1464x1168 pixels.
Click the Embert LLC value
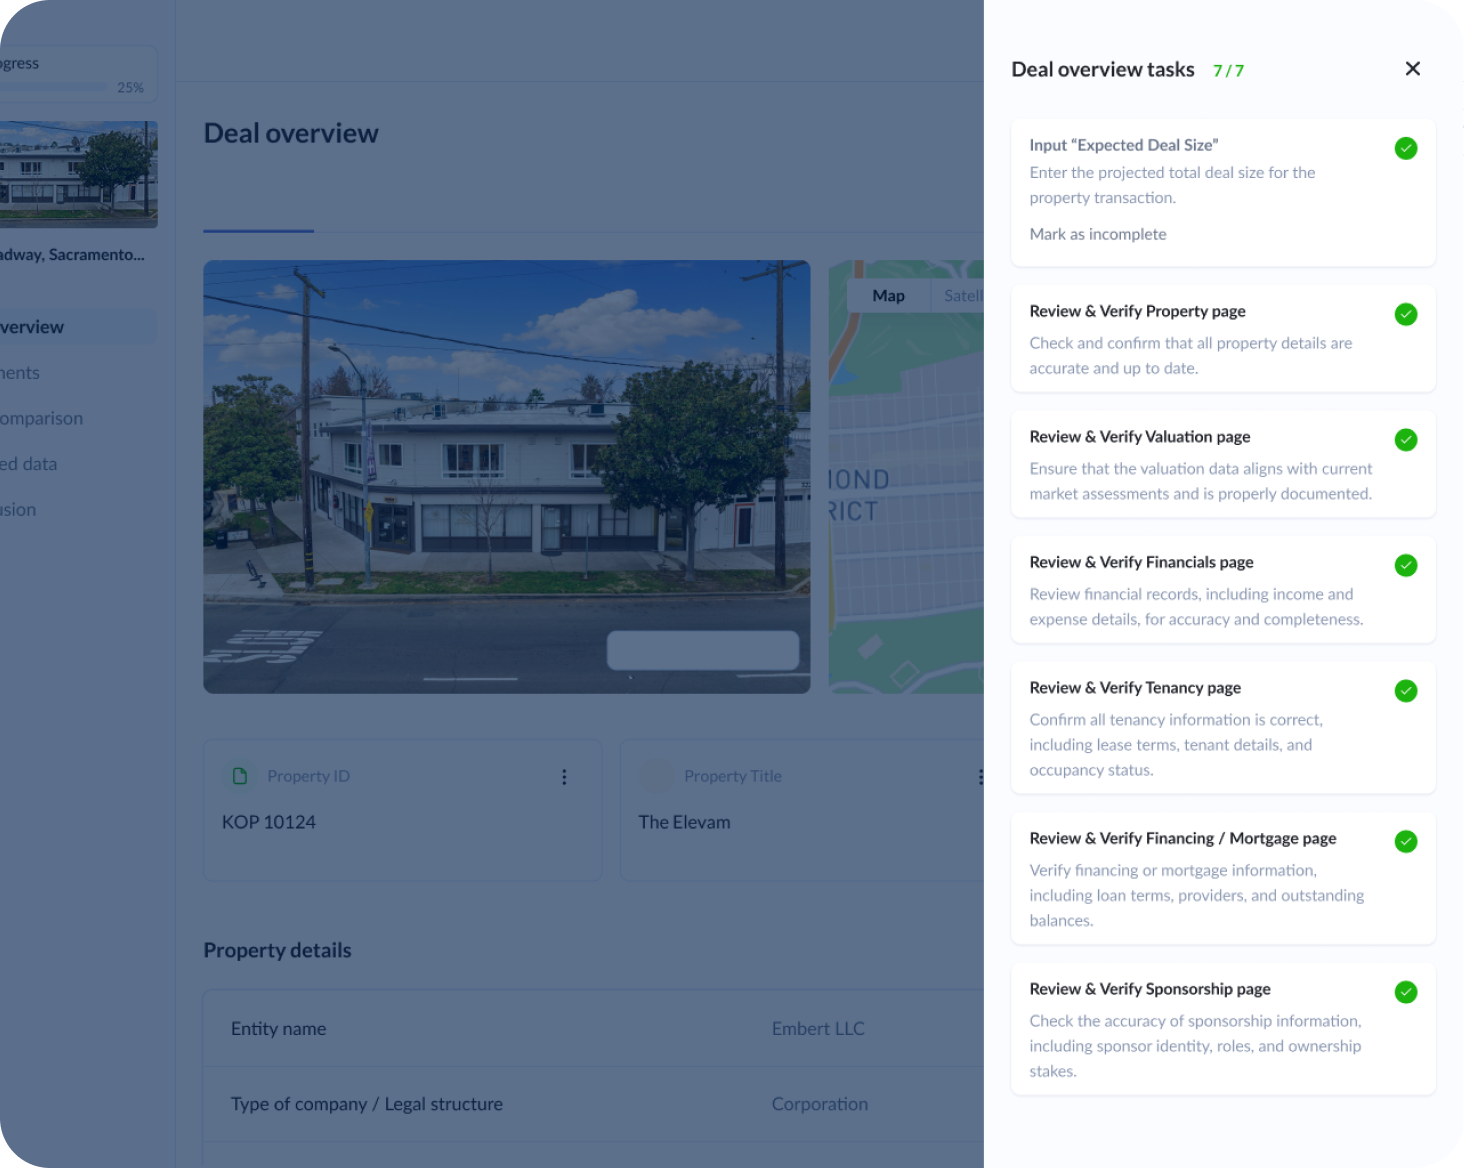point(818,1029)
